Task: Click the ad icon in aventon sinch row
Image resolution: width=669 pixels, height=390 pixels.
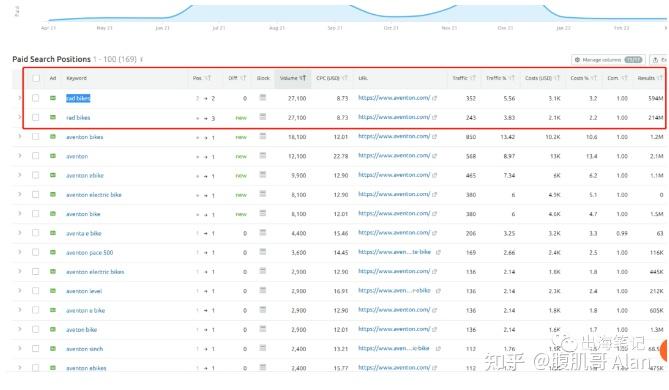Action: click(53, 349)
